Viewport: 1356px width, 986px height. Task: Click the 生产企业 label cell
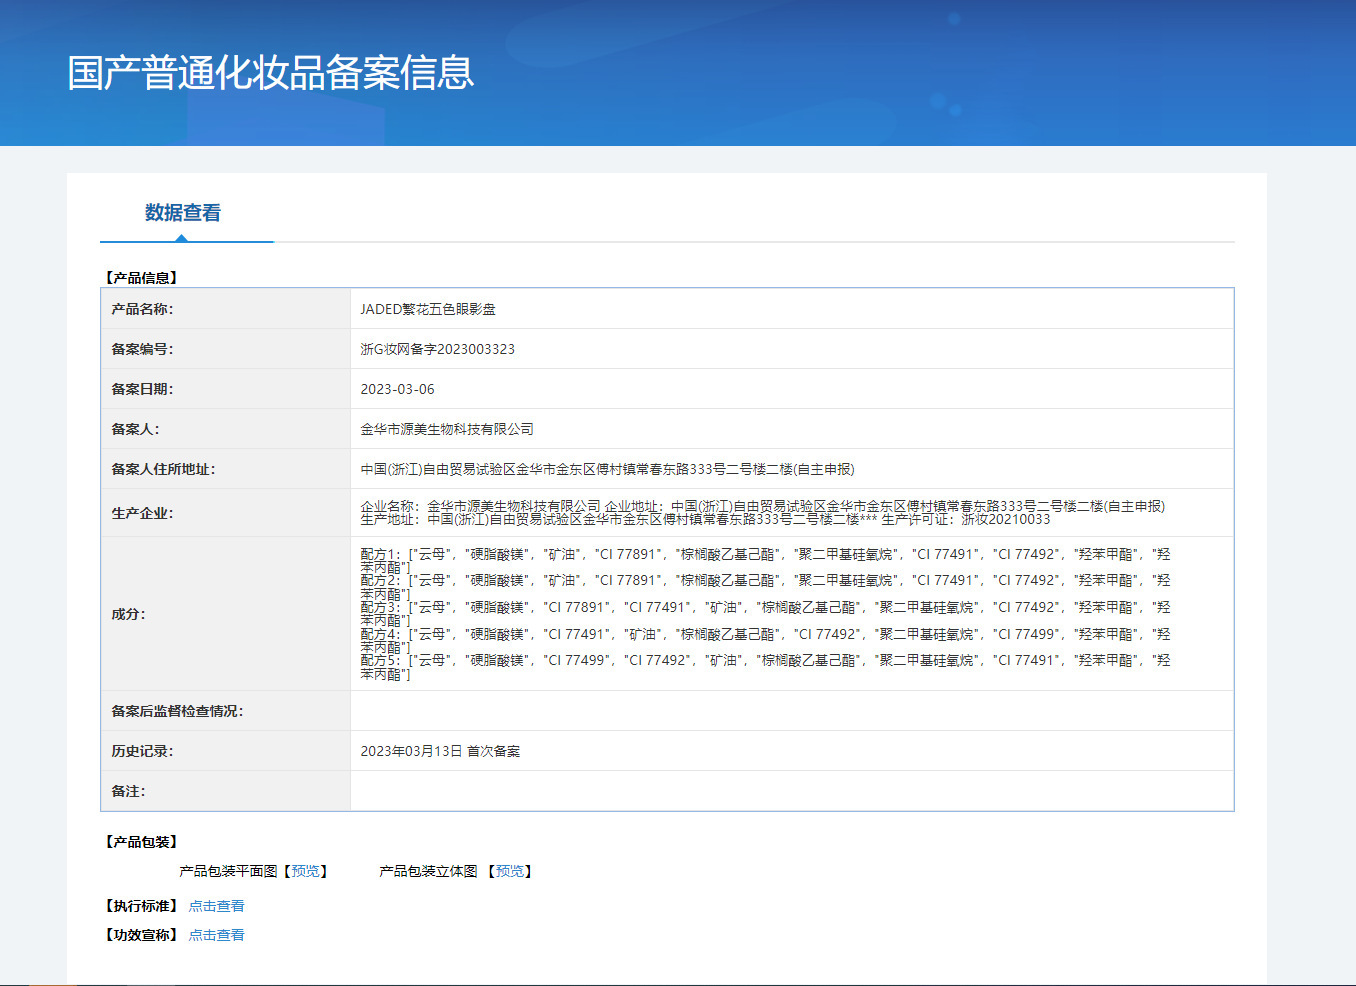click(142, 513)
